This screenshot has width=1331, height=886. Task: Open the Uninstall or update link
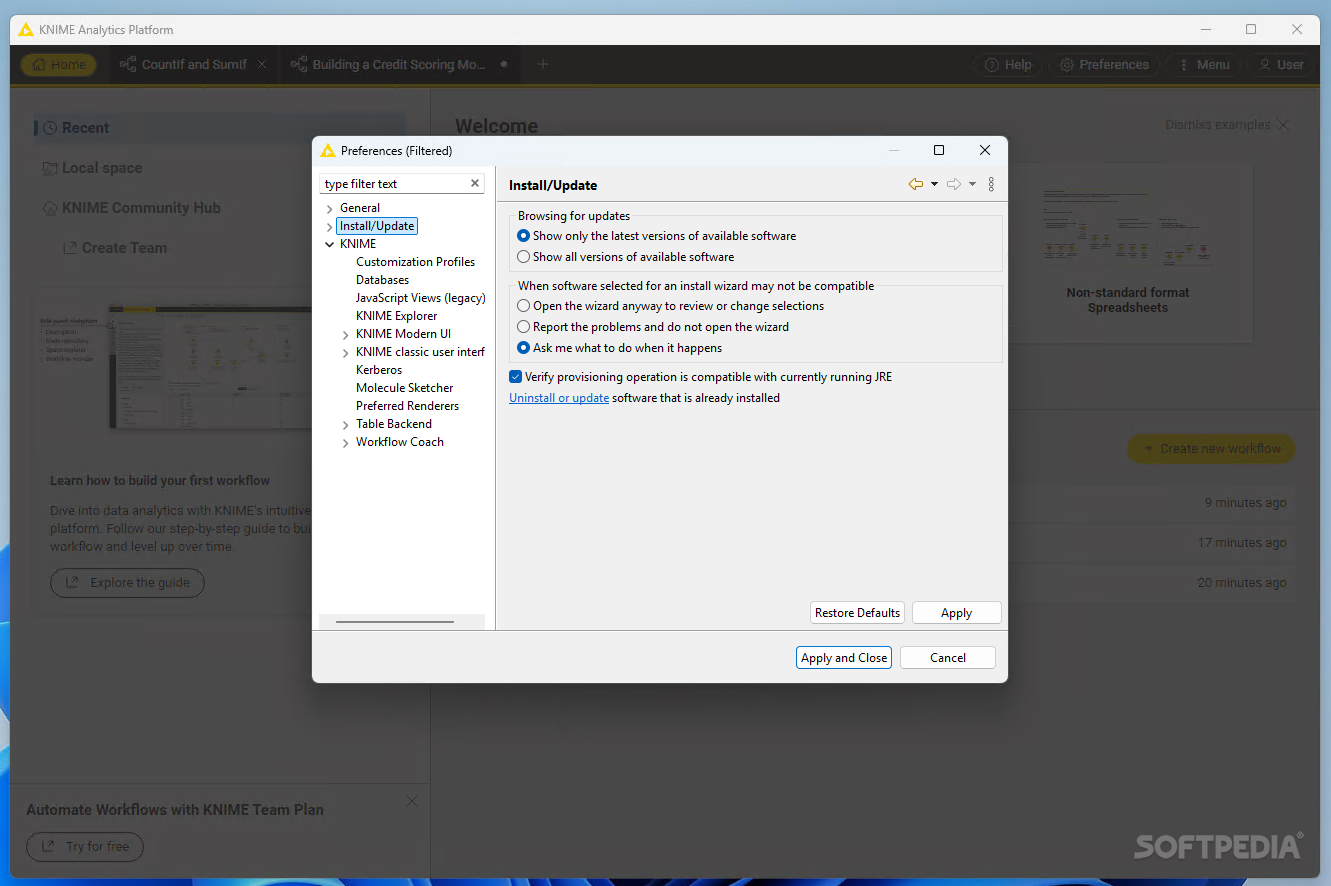tap(559, 398)
